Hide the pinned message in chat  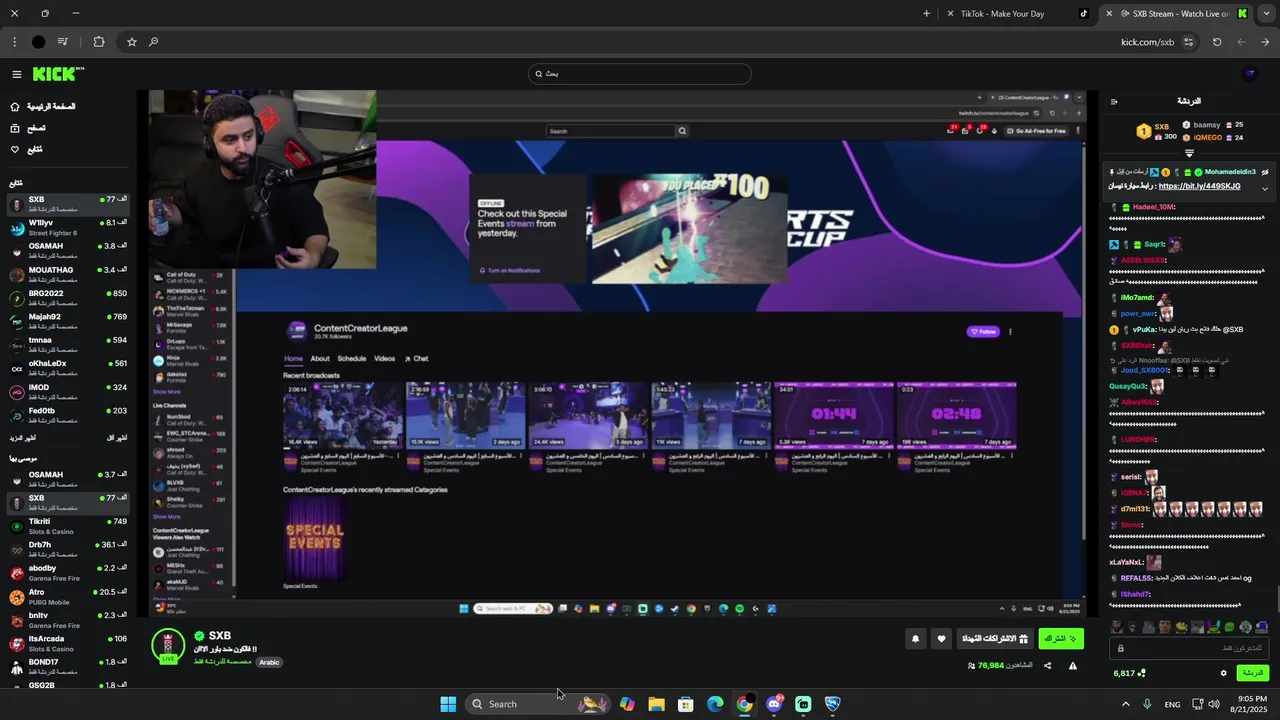coord(1265,172)
